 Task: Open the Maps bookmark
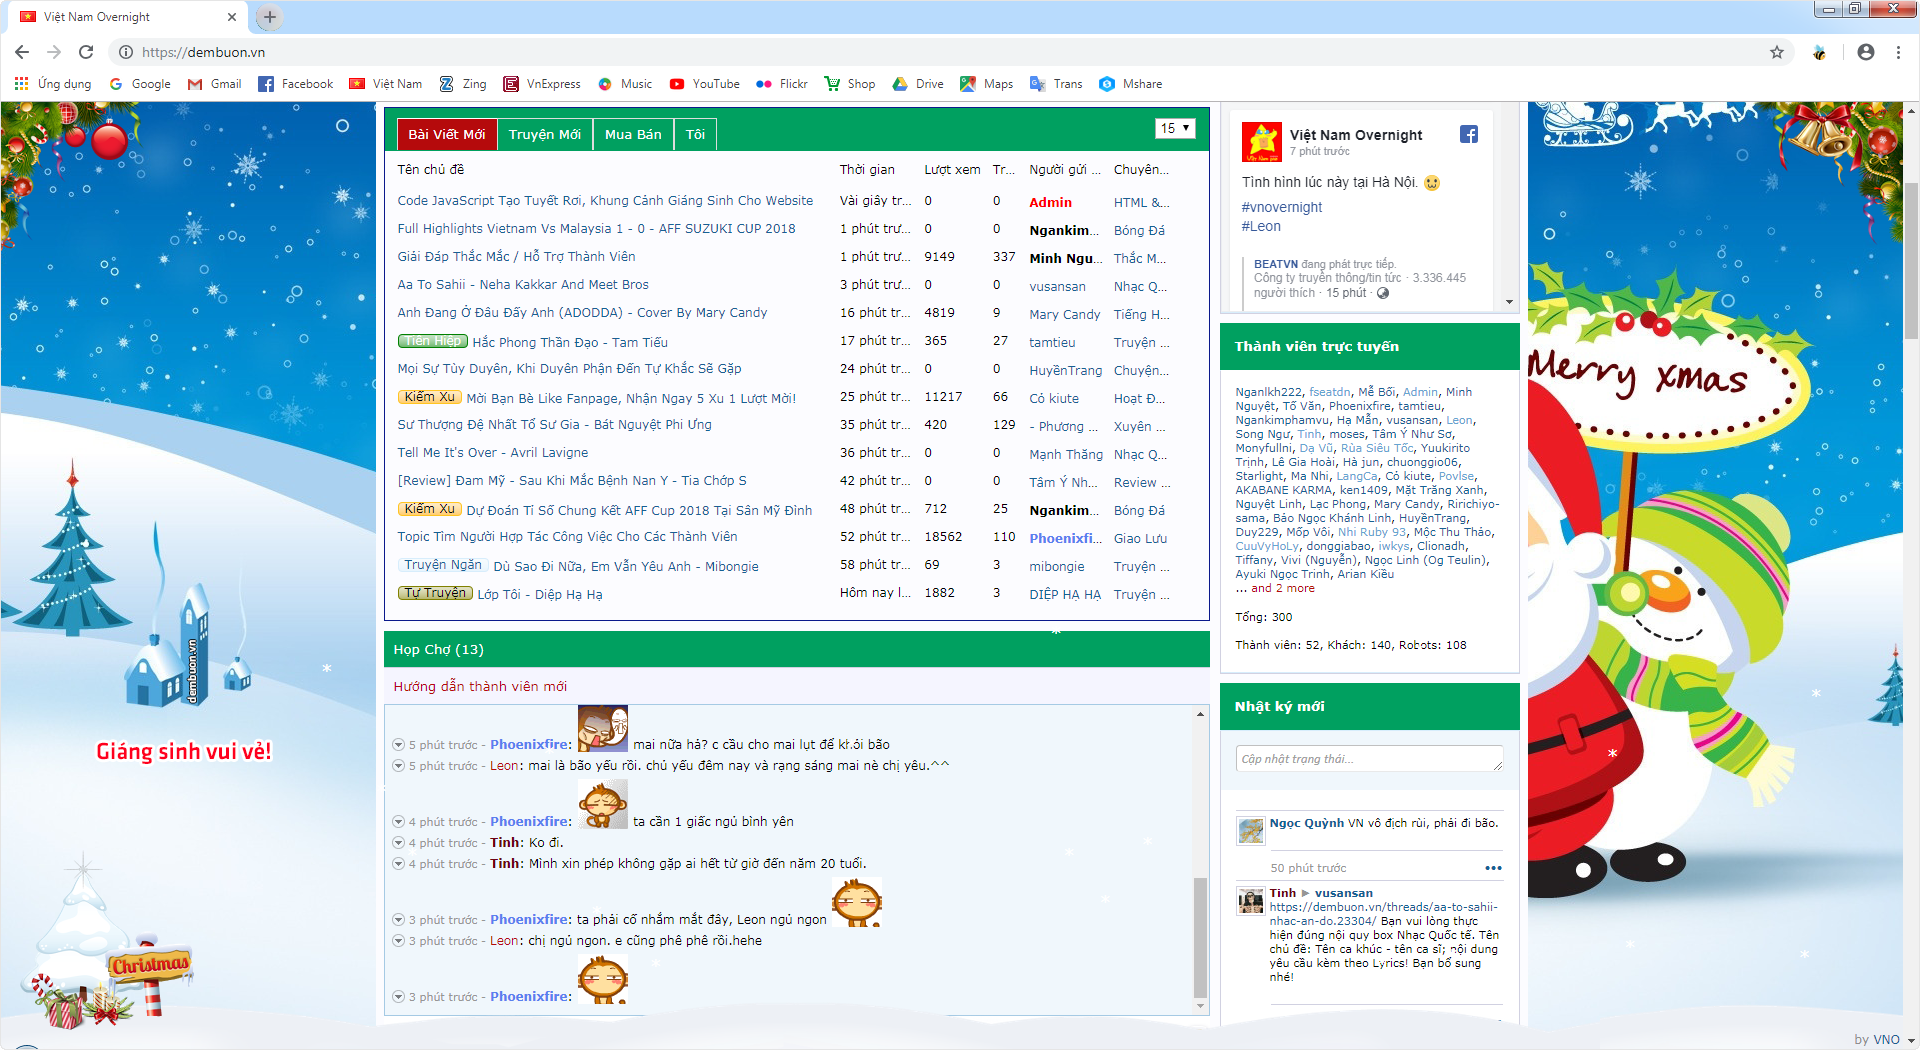987,84
